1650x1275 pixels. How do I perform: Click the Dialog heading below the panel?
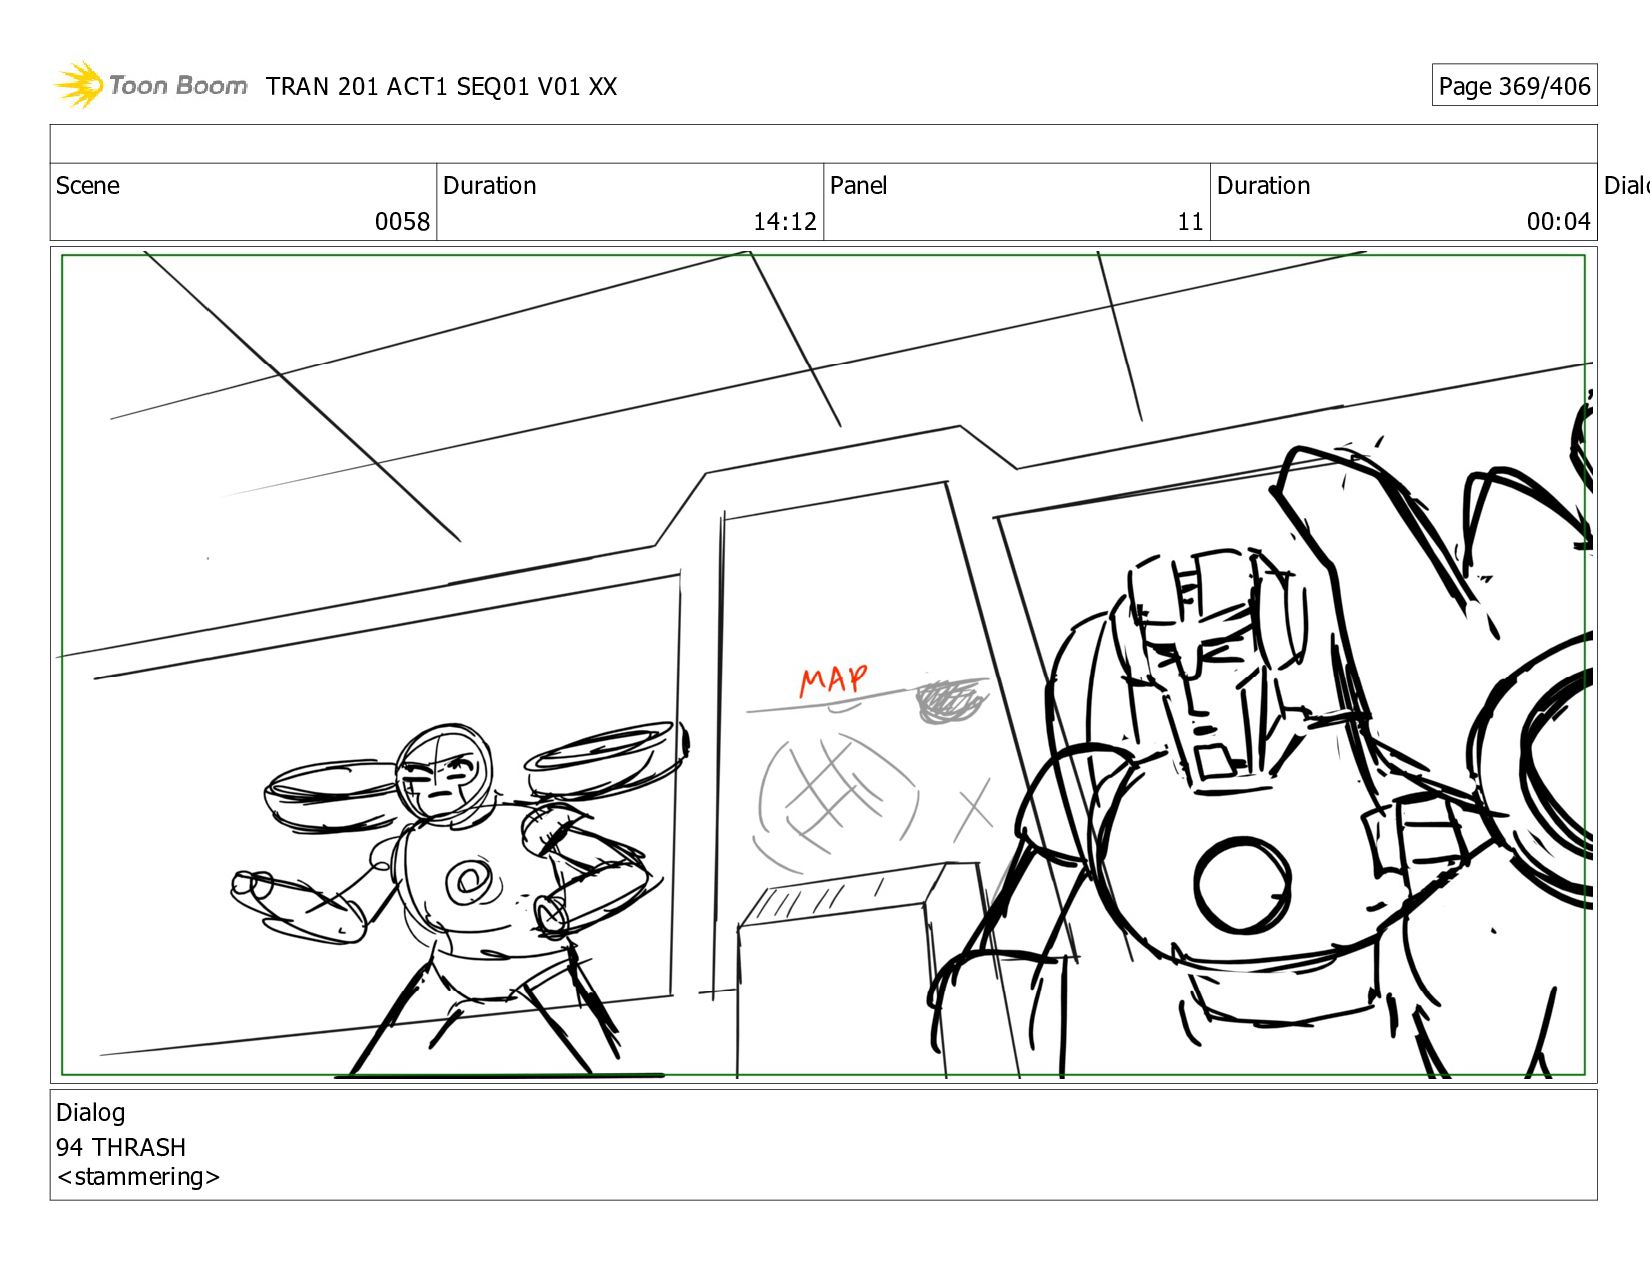tap(91, 1113)
